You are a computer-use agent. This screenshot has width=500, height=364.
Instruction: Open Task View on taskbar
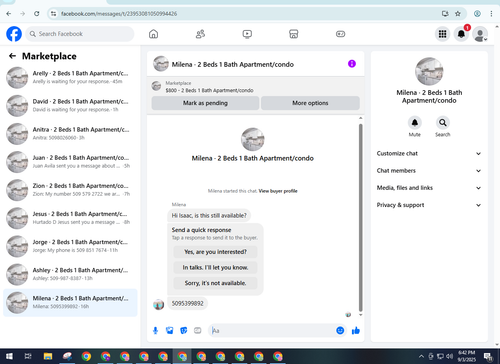click(x=28, y=356)
